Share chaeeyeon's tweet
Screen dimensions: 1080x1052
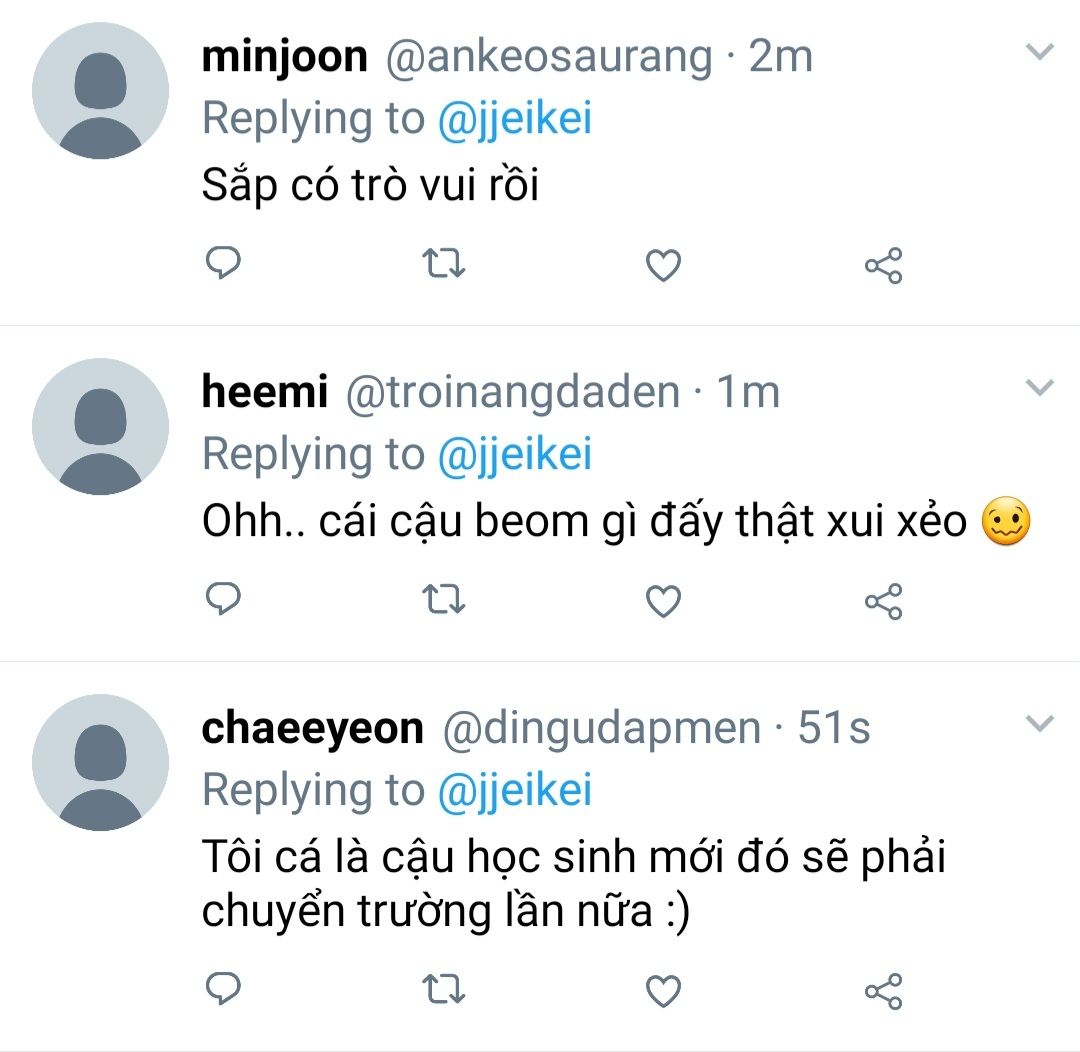[x=884, y=991]
